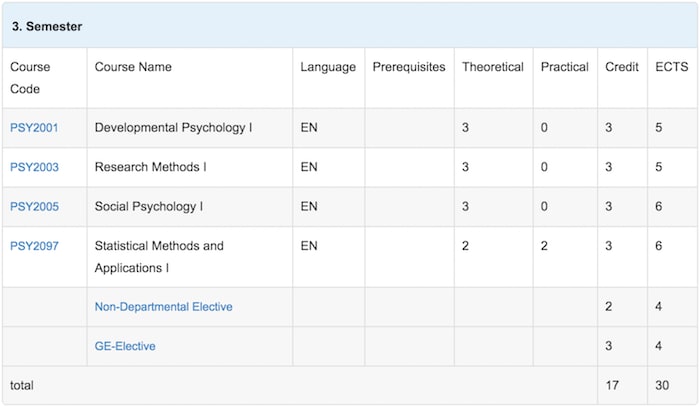Screen dimensions: 700x406
Task: Click the total ECTS value 30
Action: coord(662,385)
